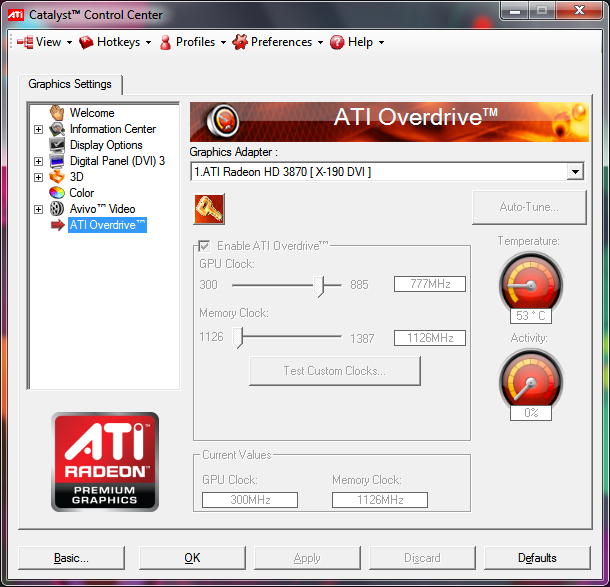The image size is (610, 587).
Task: Select the 3D tree item label
Action: coord(76,177)
